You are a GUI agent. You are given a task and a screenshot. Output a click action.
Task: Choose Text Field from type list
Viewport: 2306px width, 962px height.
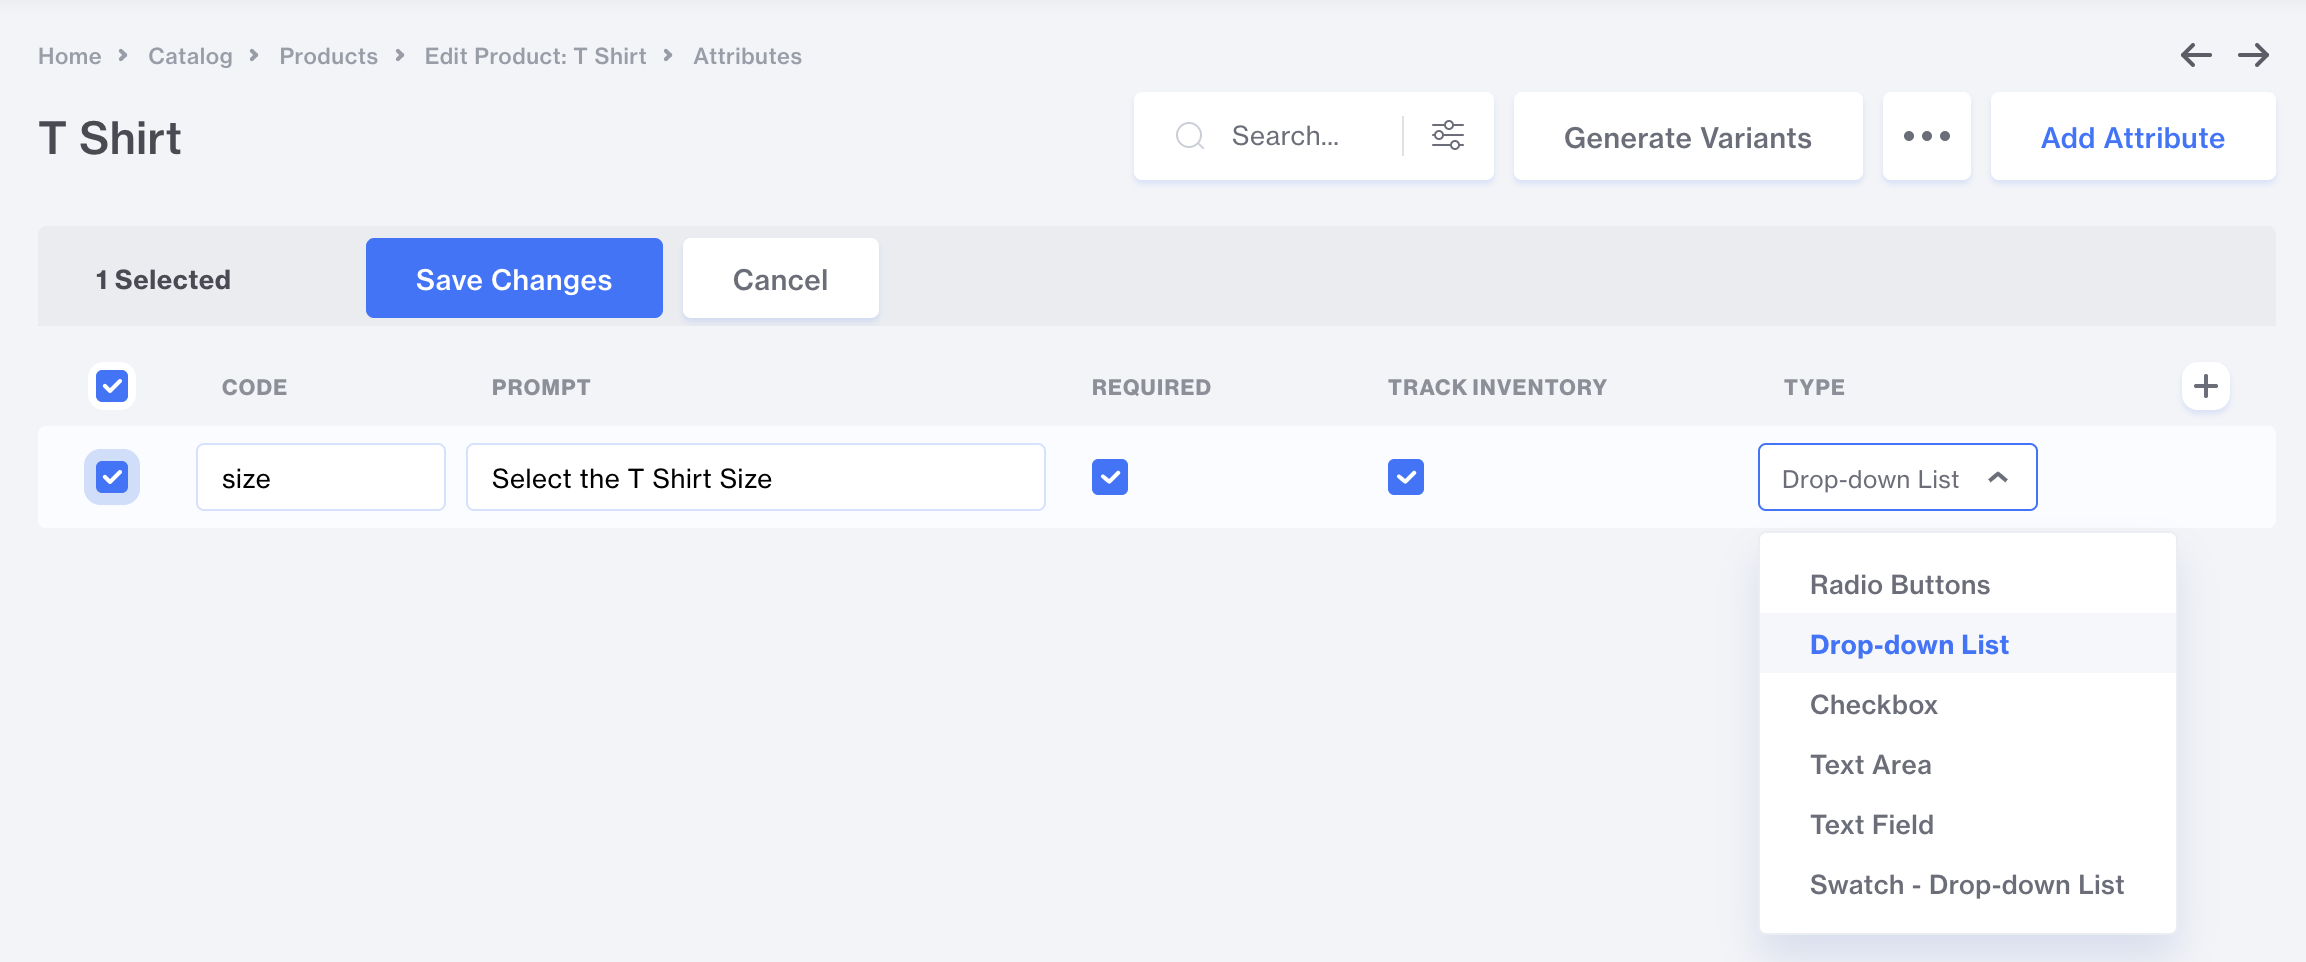point(1967,824)
